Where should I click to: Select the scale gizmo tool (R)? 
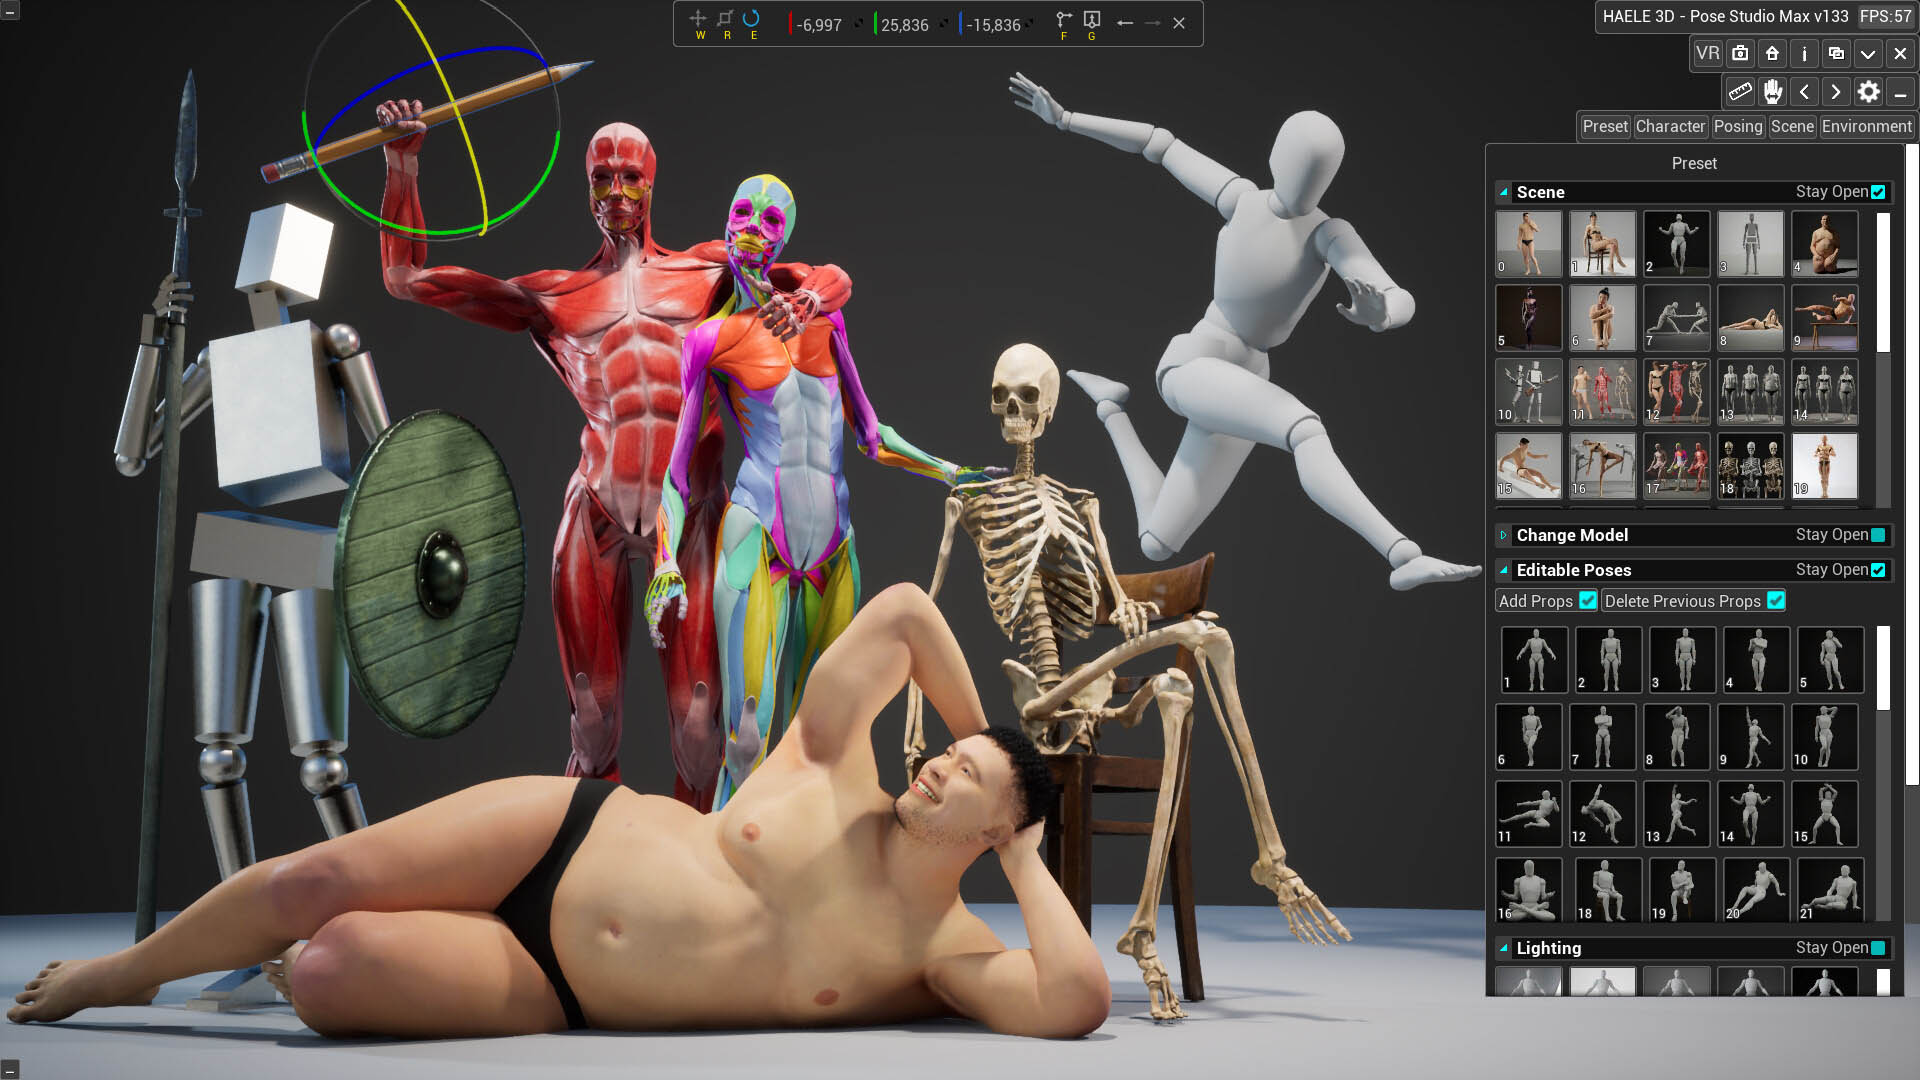pos(725,19)
